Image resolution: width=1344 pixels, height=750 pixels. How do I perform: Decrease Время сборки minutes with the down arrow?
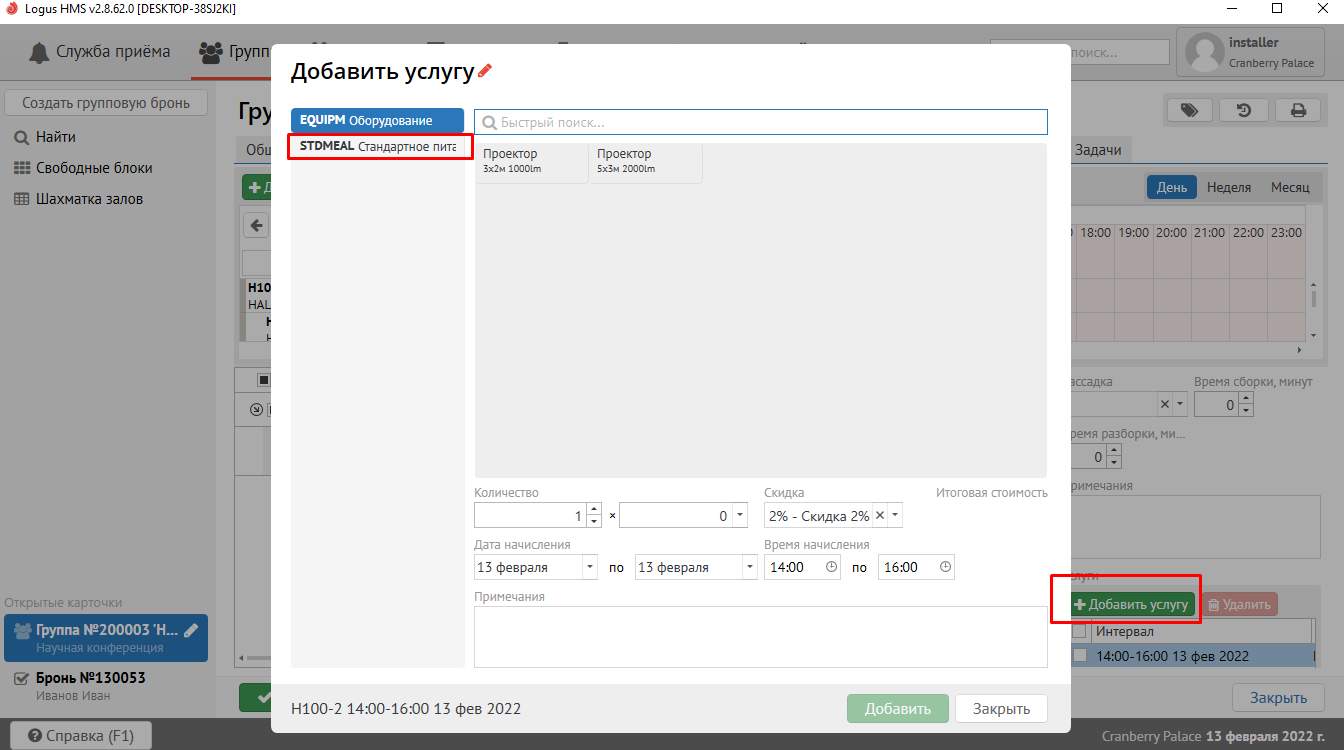[1245, 411]
